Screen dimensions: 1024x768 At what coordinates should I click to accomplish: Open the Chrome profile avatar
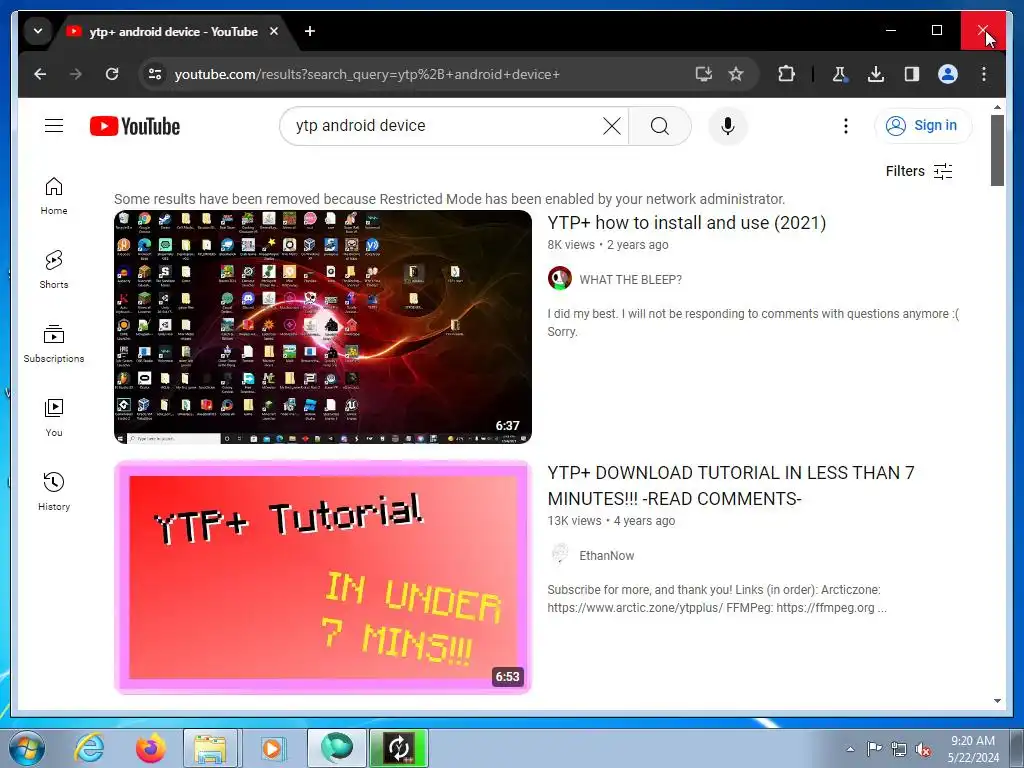[x=948, y=74]
